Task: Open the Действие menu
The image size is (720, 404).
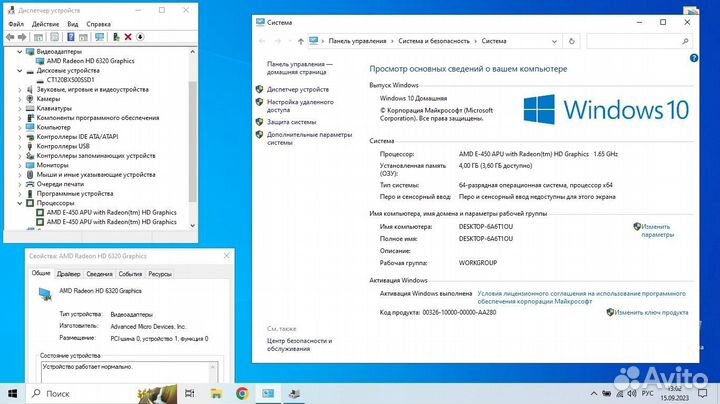Action: coord(45,24)
